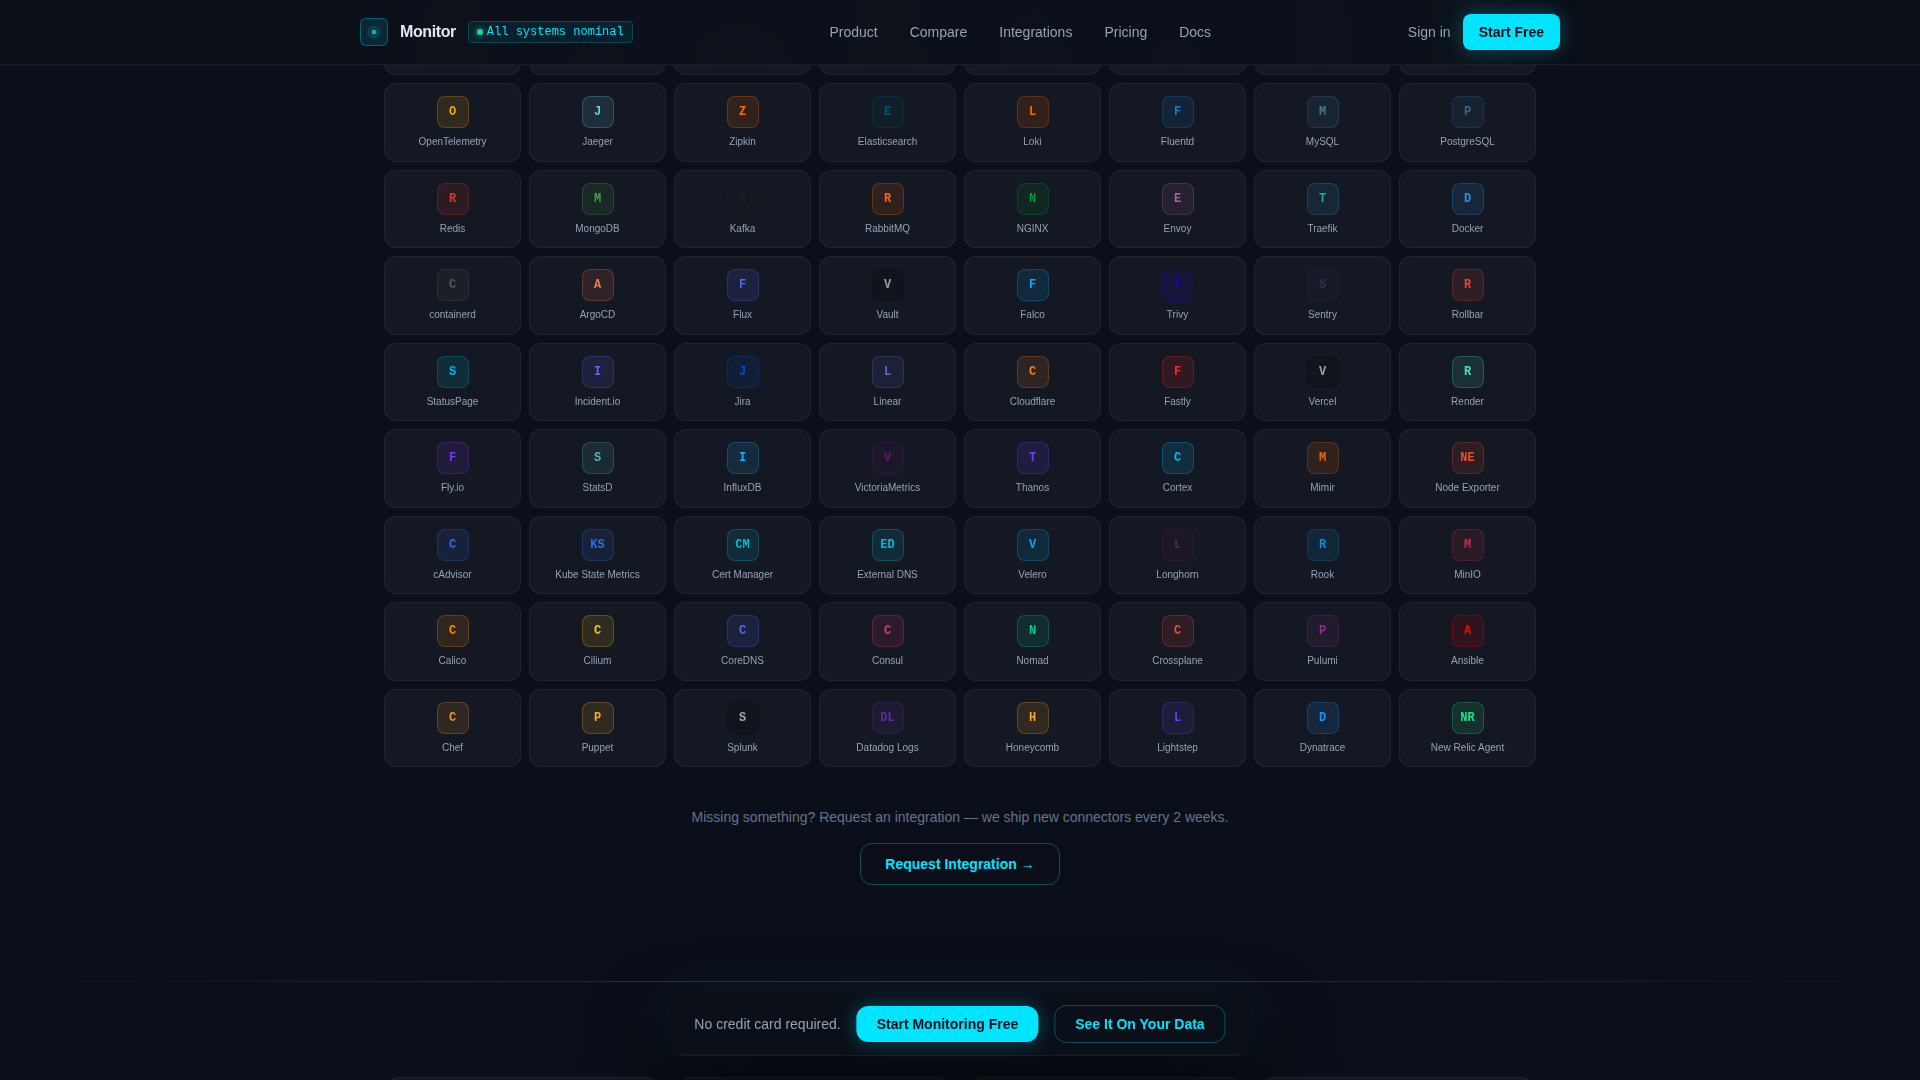
Task: Select the Docker integration icon
Action: 1467,199
